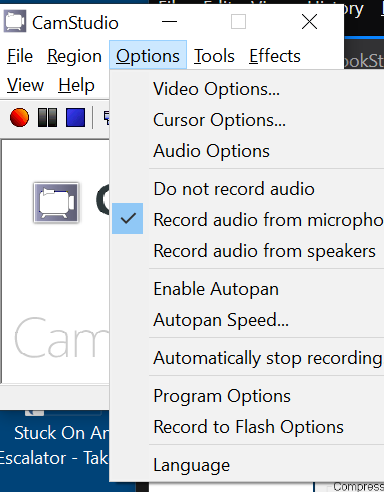The image size is (384, 492).
Task: Click the camera logo in main panel
Action: click(56, 203)
